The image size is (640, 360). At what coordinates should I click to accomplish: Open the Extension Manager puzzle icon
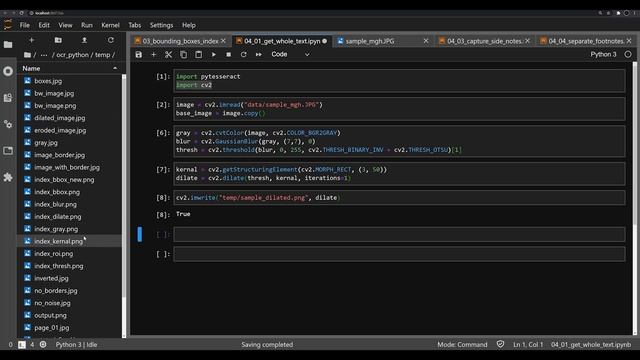[x=8, y=177]
